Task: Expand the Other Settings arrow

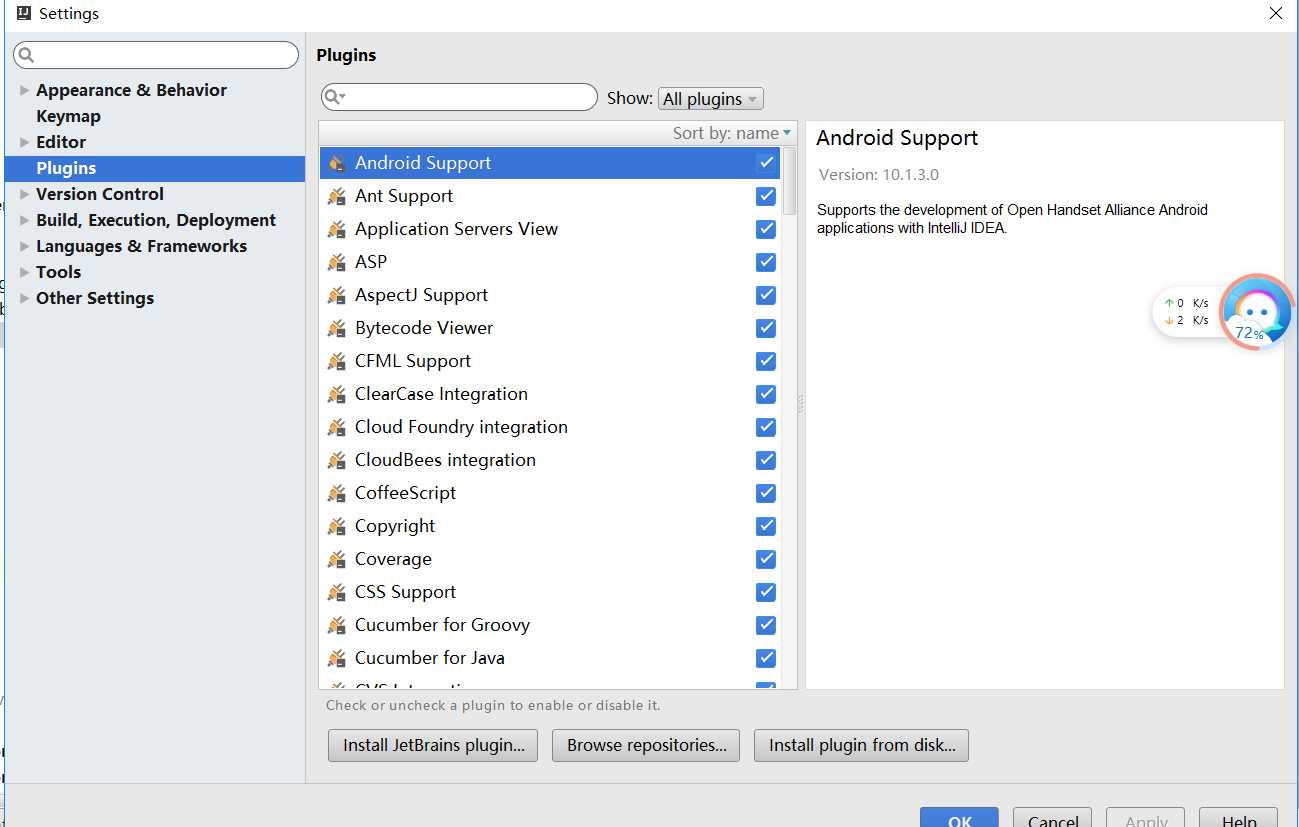Action: [24, 298]
